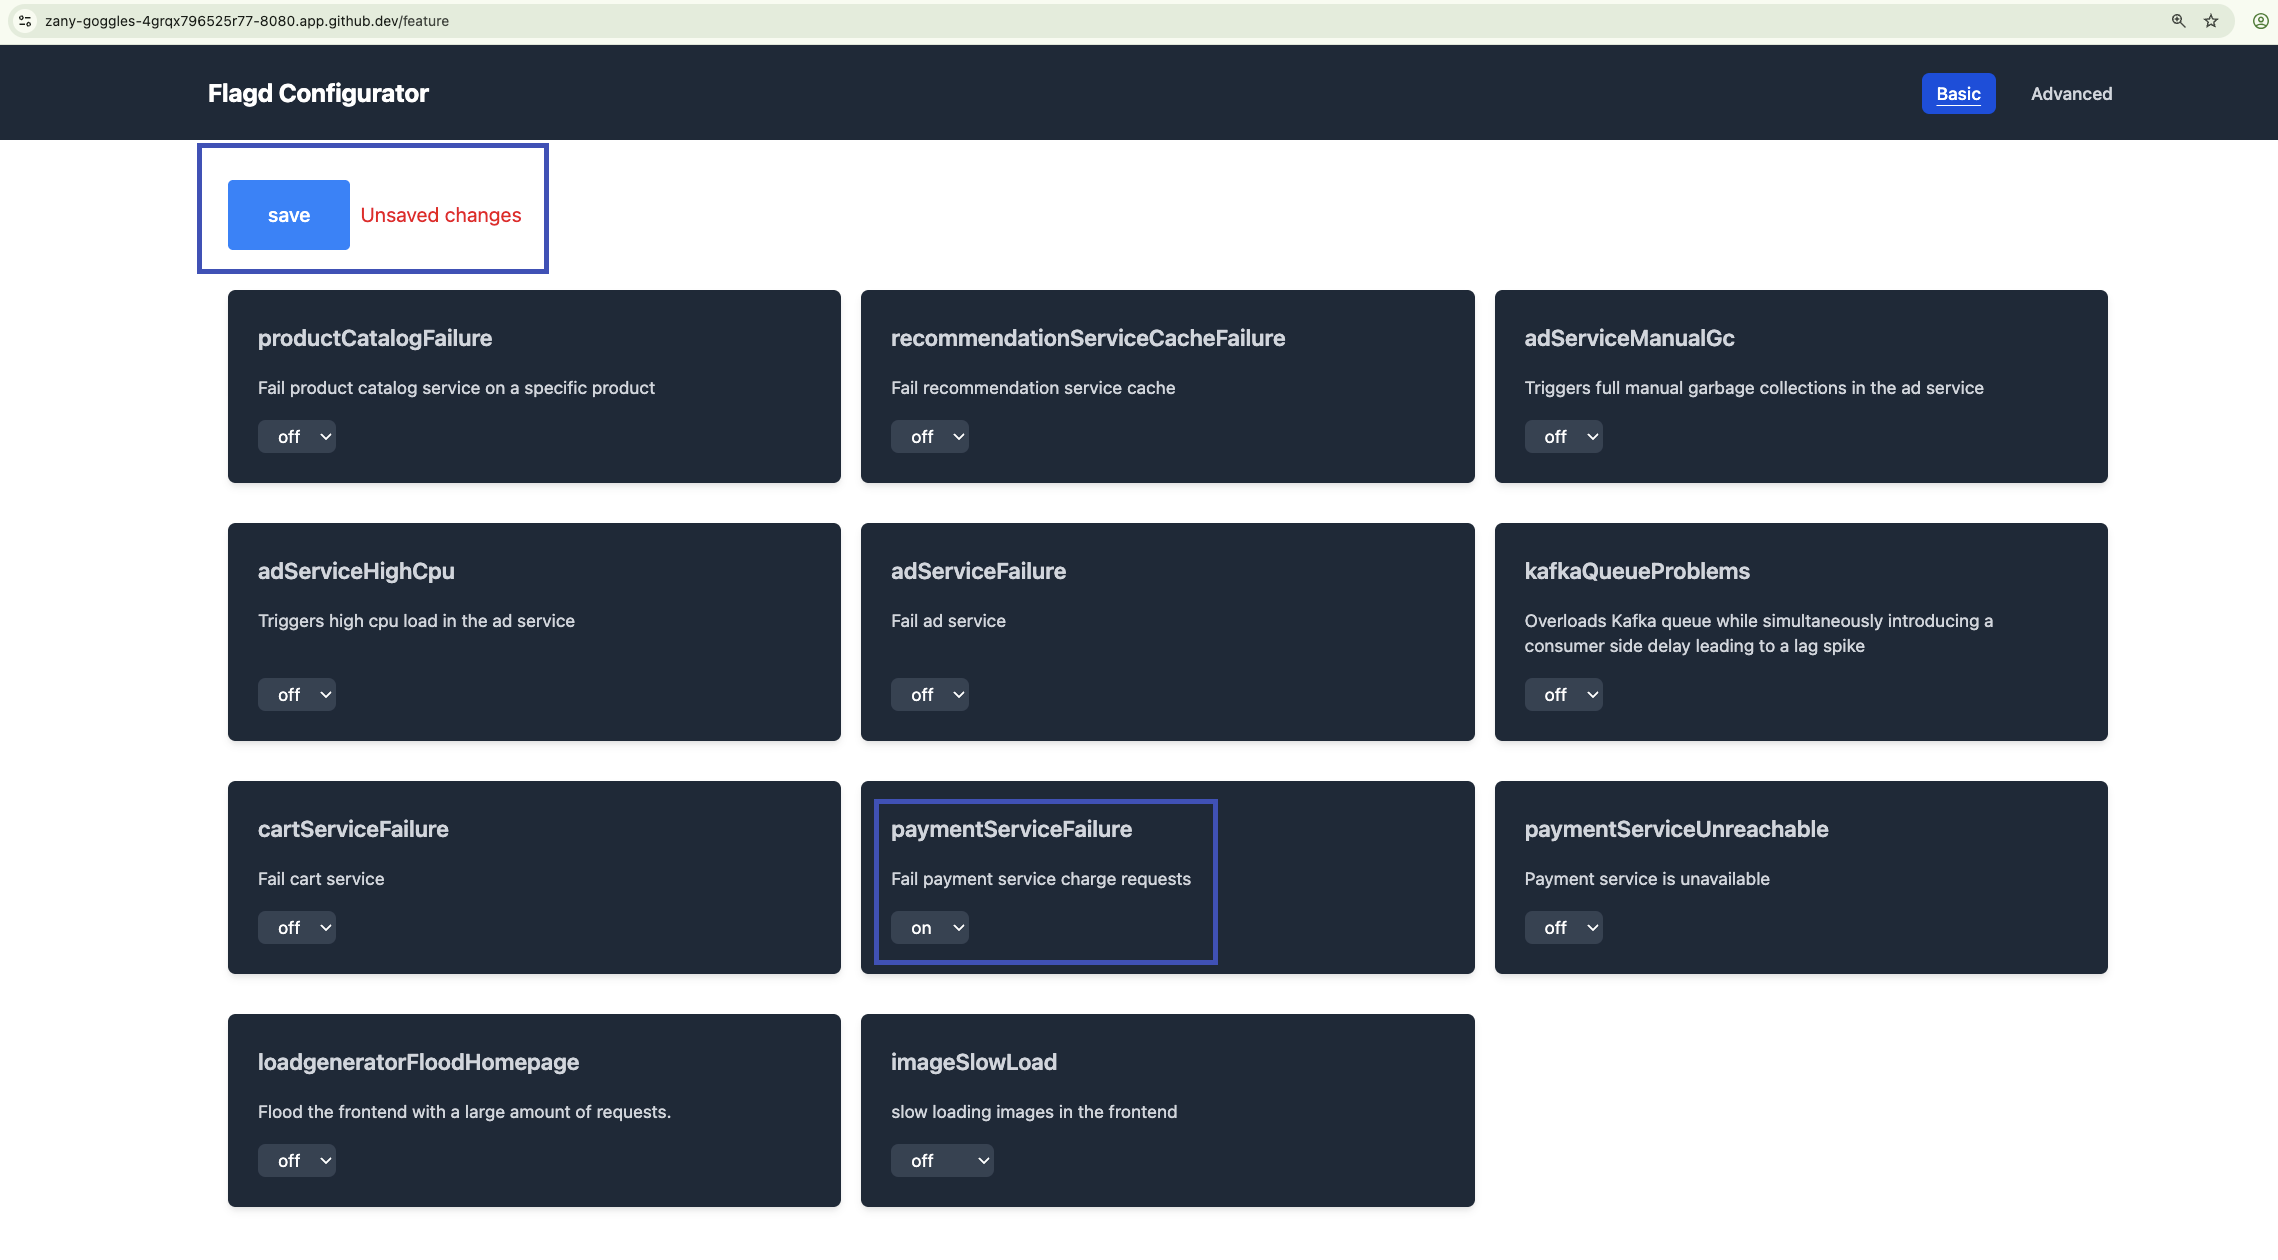Click the save button
2278x1260 pixels.
[x=289, y=215]
